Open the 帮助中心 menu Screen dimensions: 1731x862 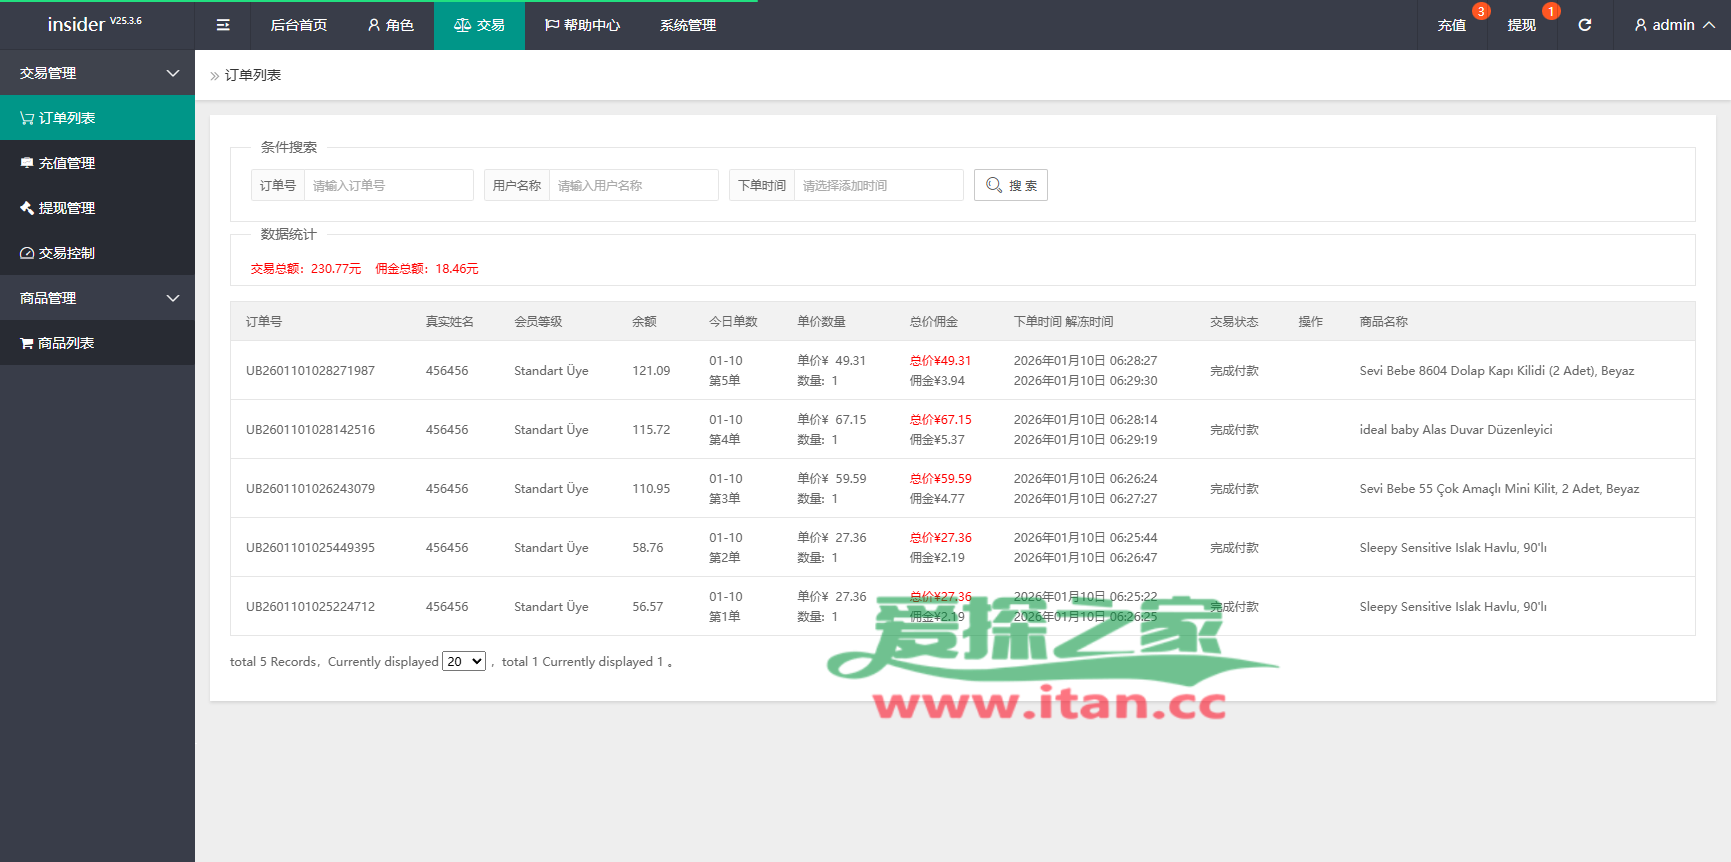(x=582, y=25)
